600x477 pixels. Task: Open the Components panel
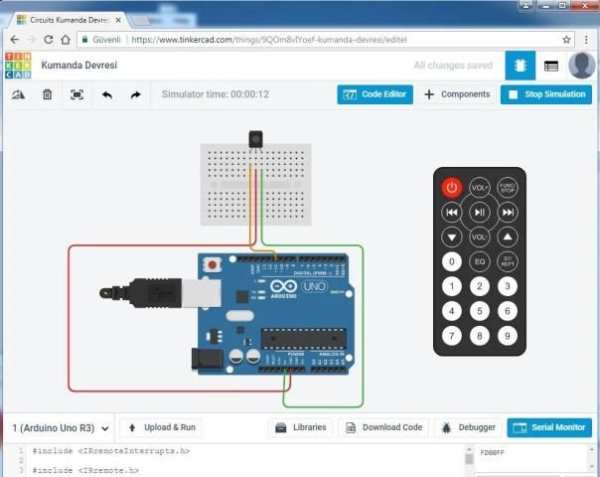click(x=457, y=94)
